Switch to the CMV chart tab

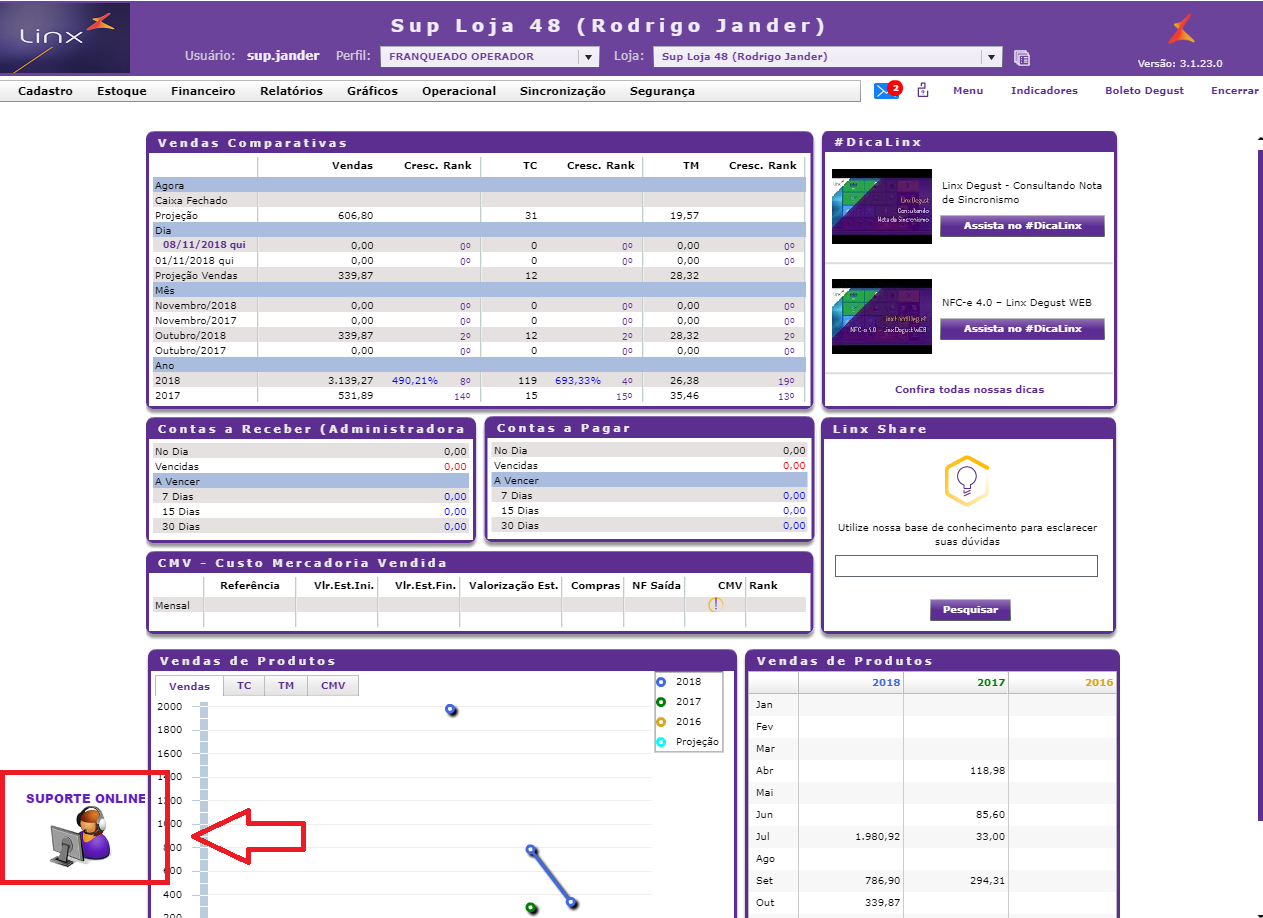(x=332, y=685)
